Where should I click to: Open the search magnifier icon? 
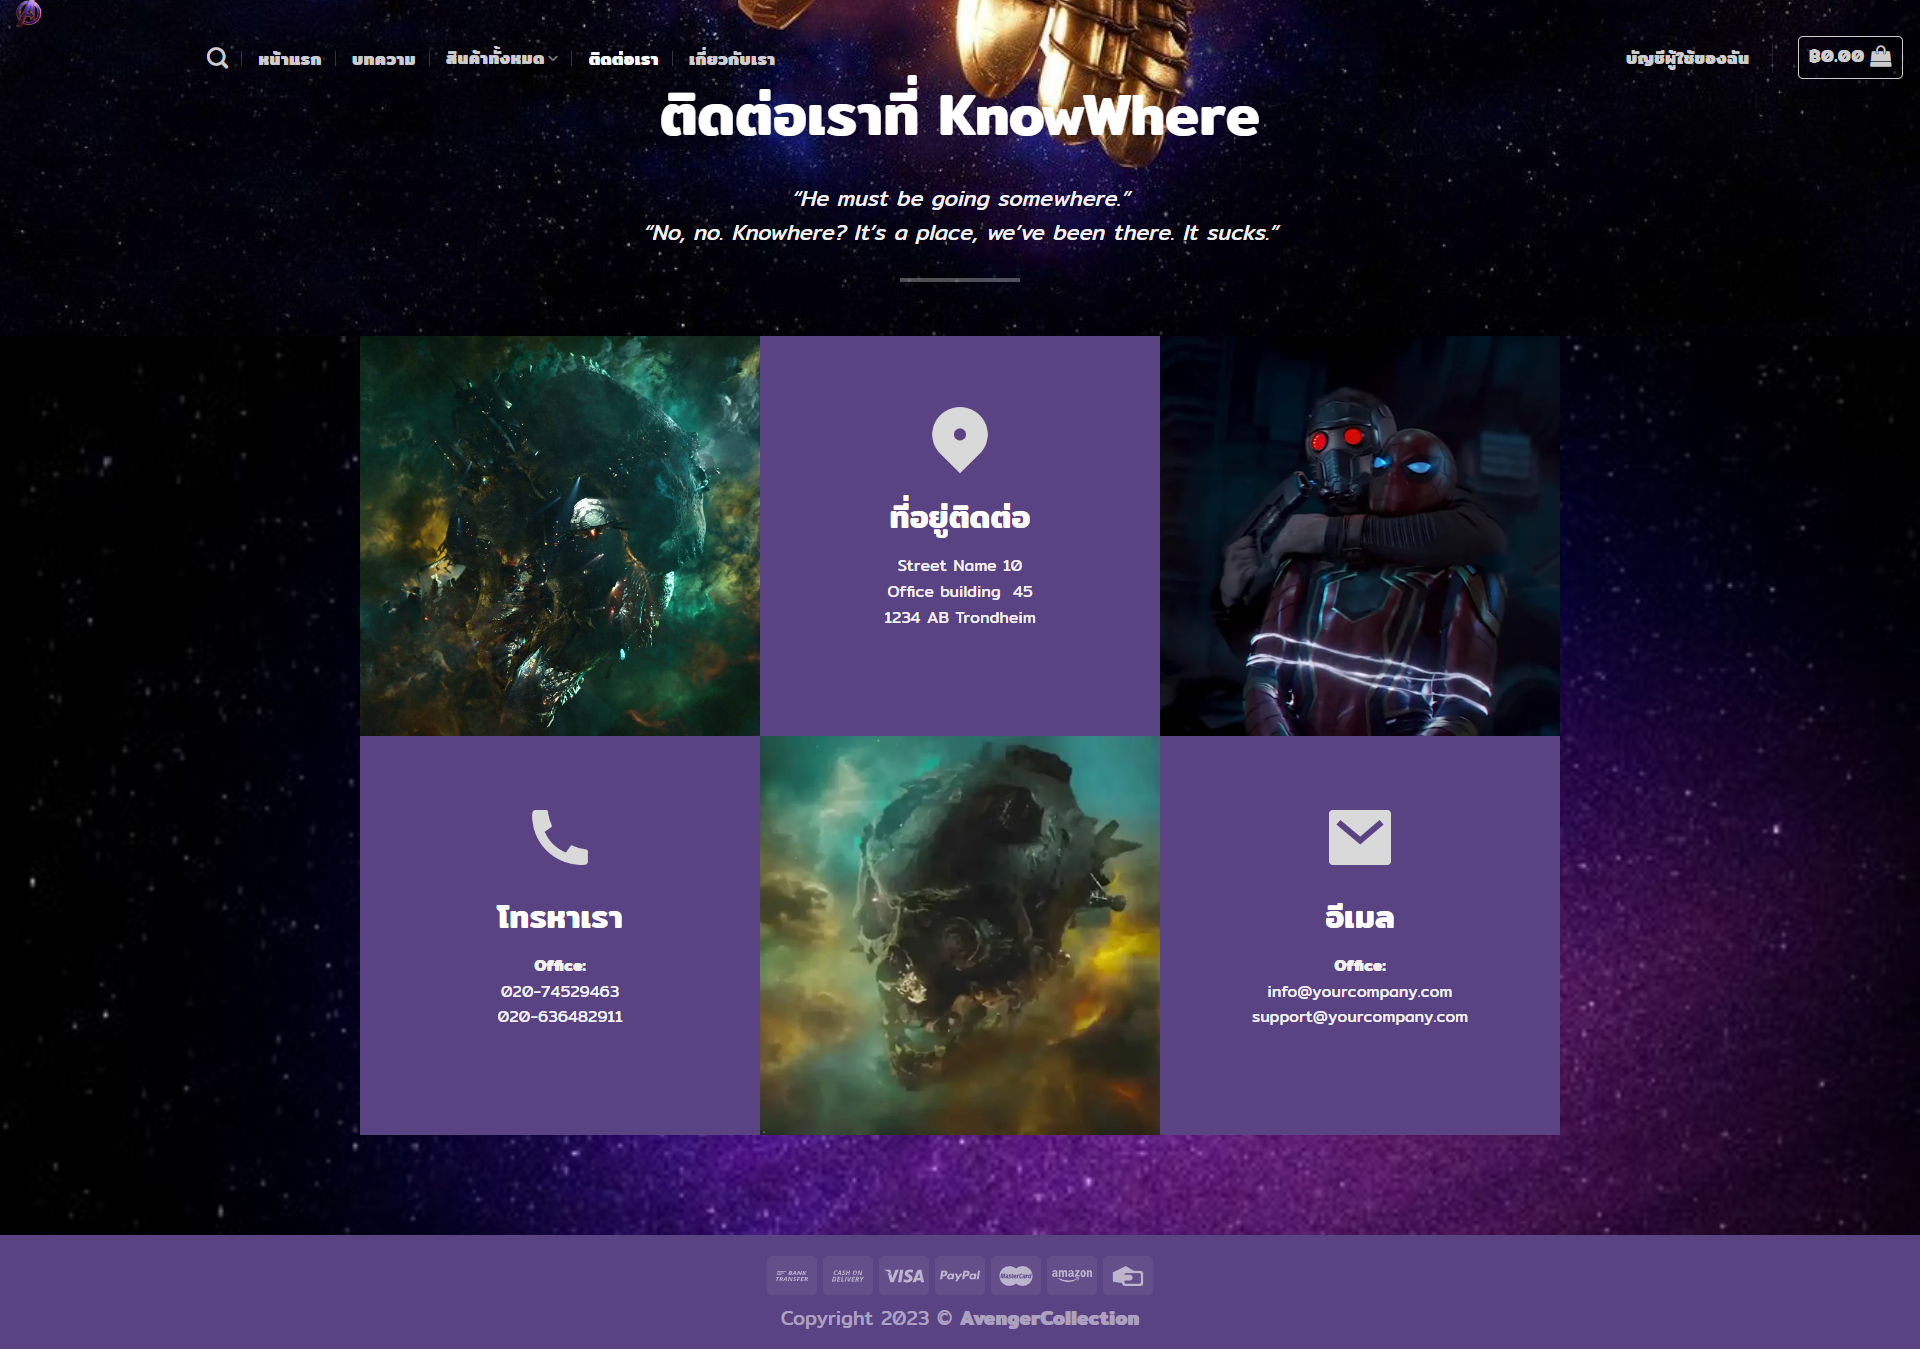(217, 58)
